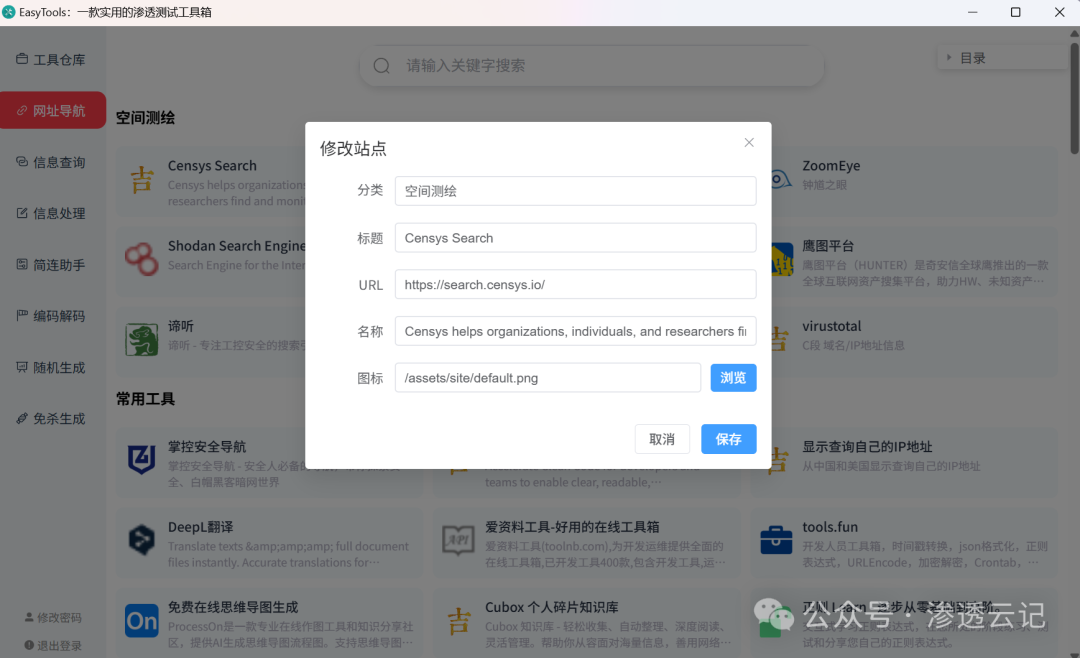Image resolution: width=1080 pixels, height=658 pixels.
Task: Click the keyword search box
Action: coord(592,65)
